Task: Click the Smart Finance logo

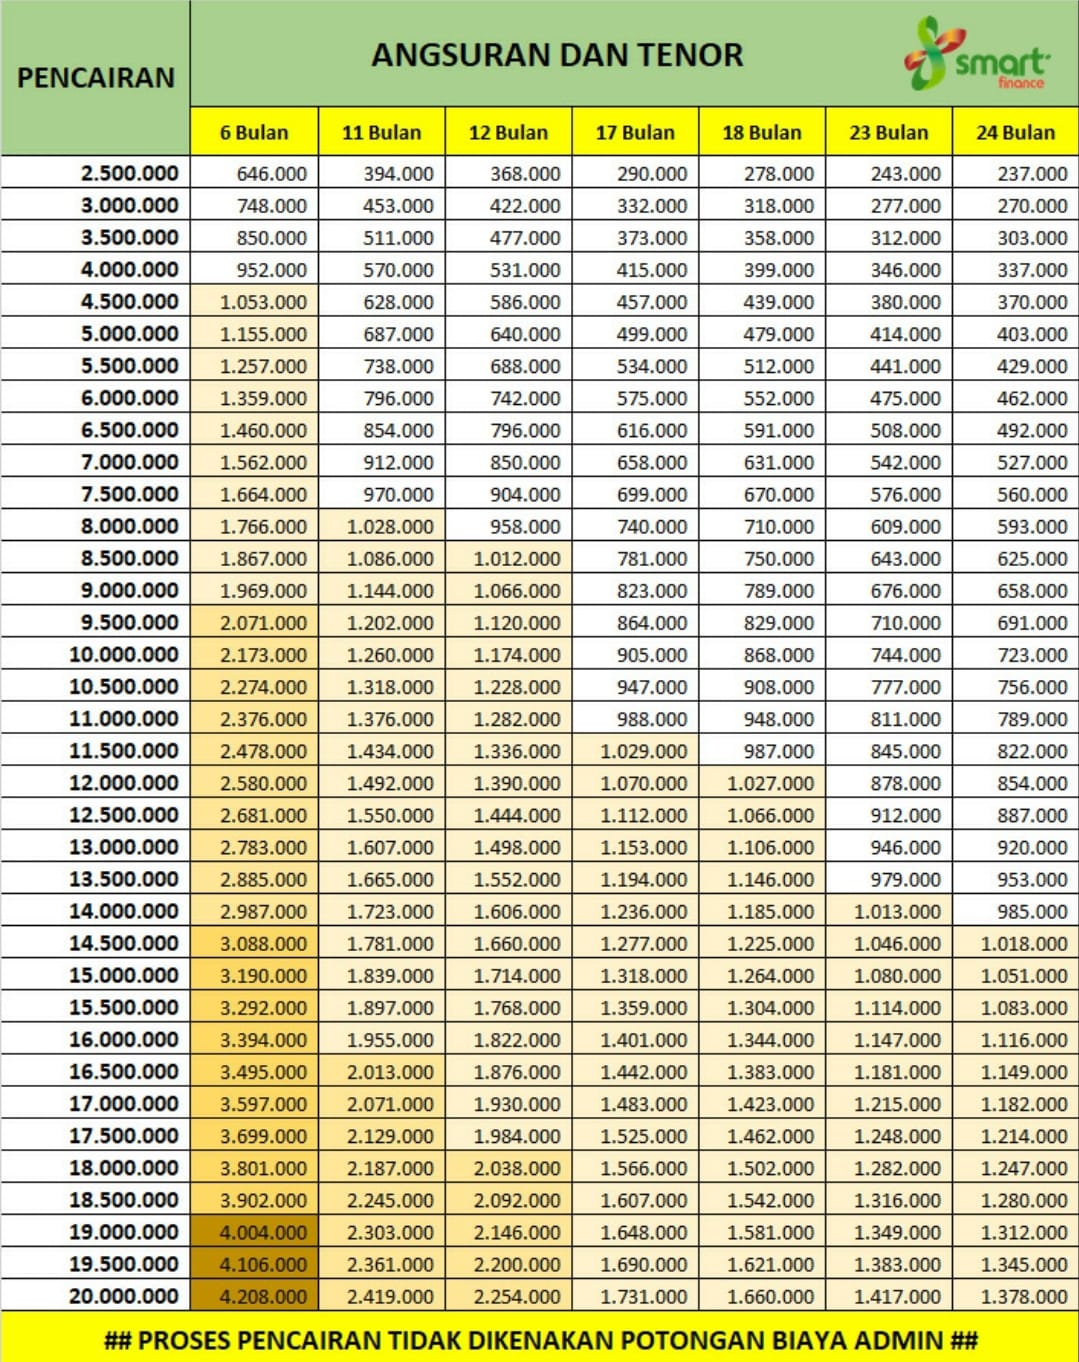Action: tap(977, 54)
